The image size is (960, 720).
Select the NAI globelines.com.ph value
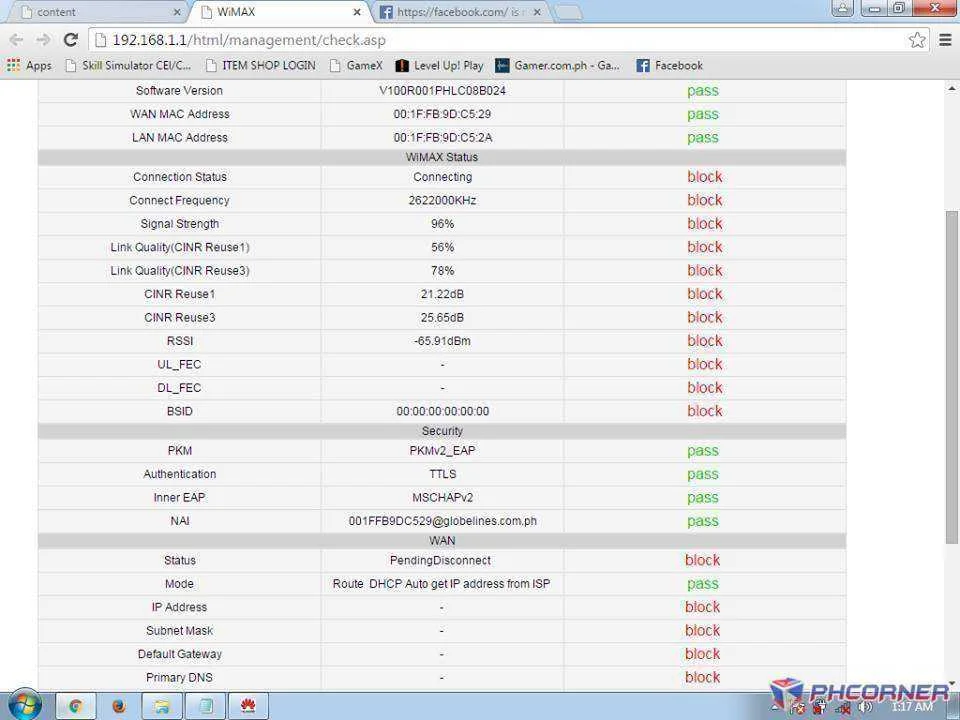pos(442,521)
